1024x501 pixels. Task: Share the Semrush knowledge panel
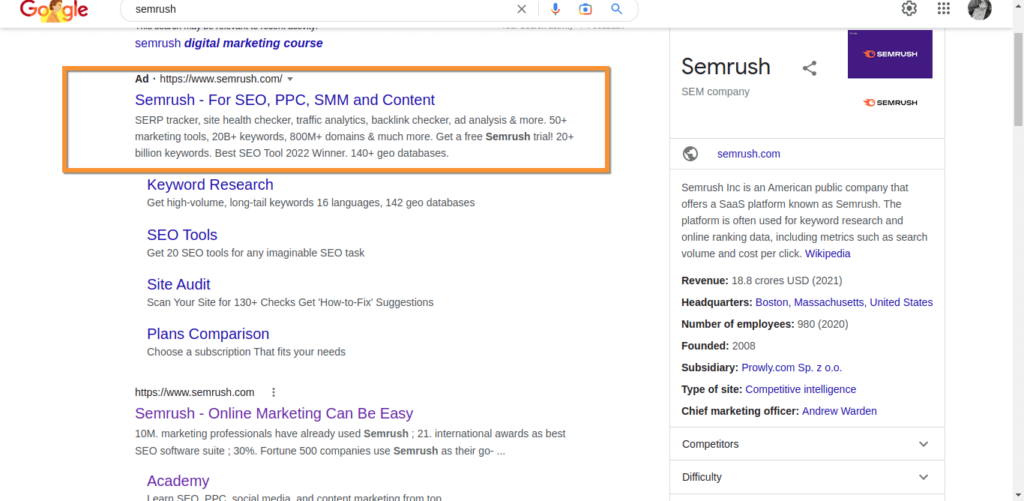tap(809, 68)
